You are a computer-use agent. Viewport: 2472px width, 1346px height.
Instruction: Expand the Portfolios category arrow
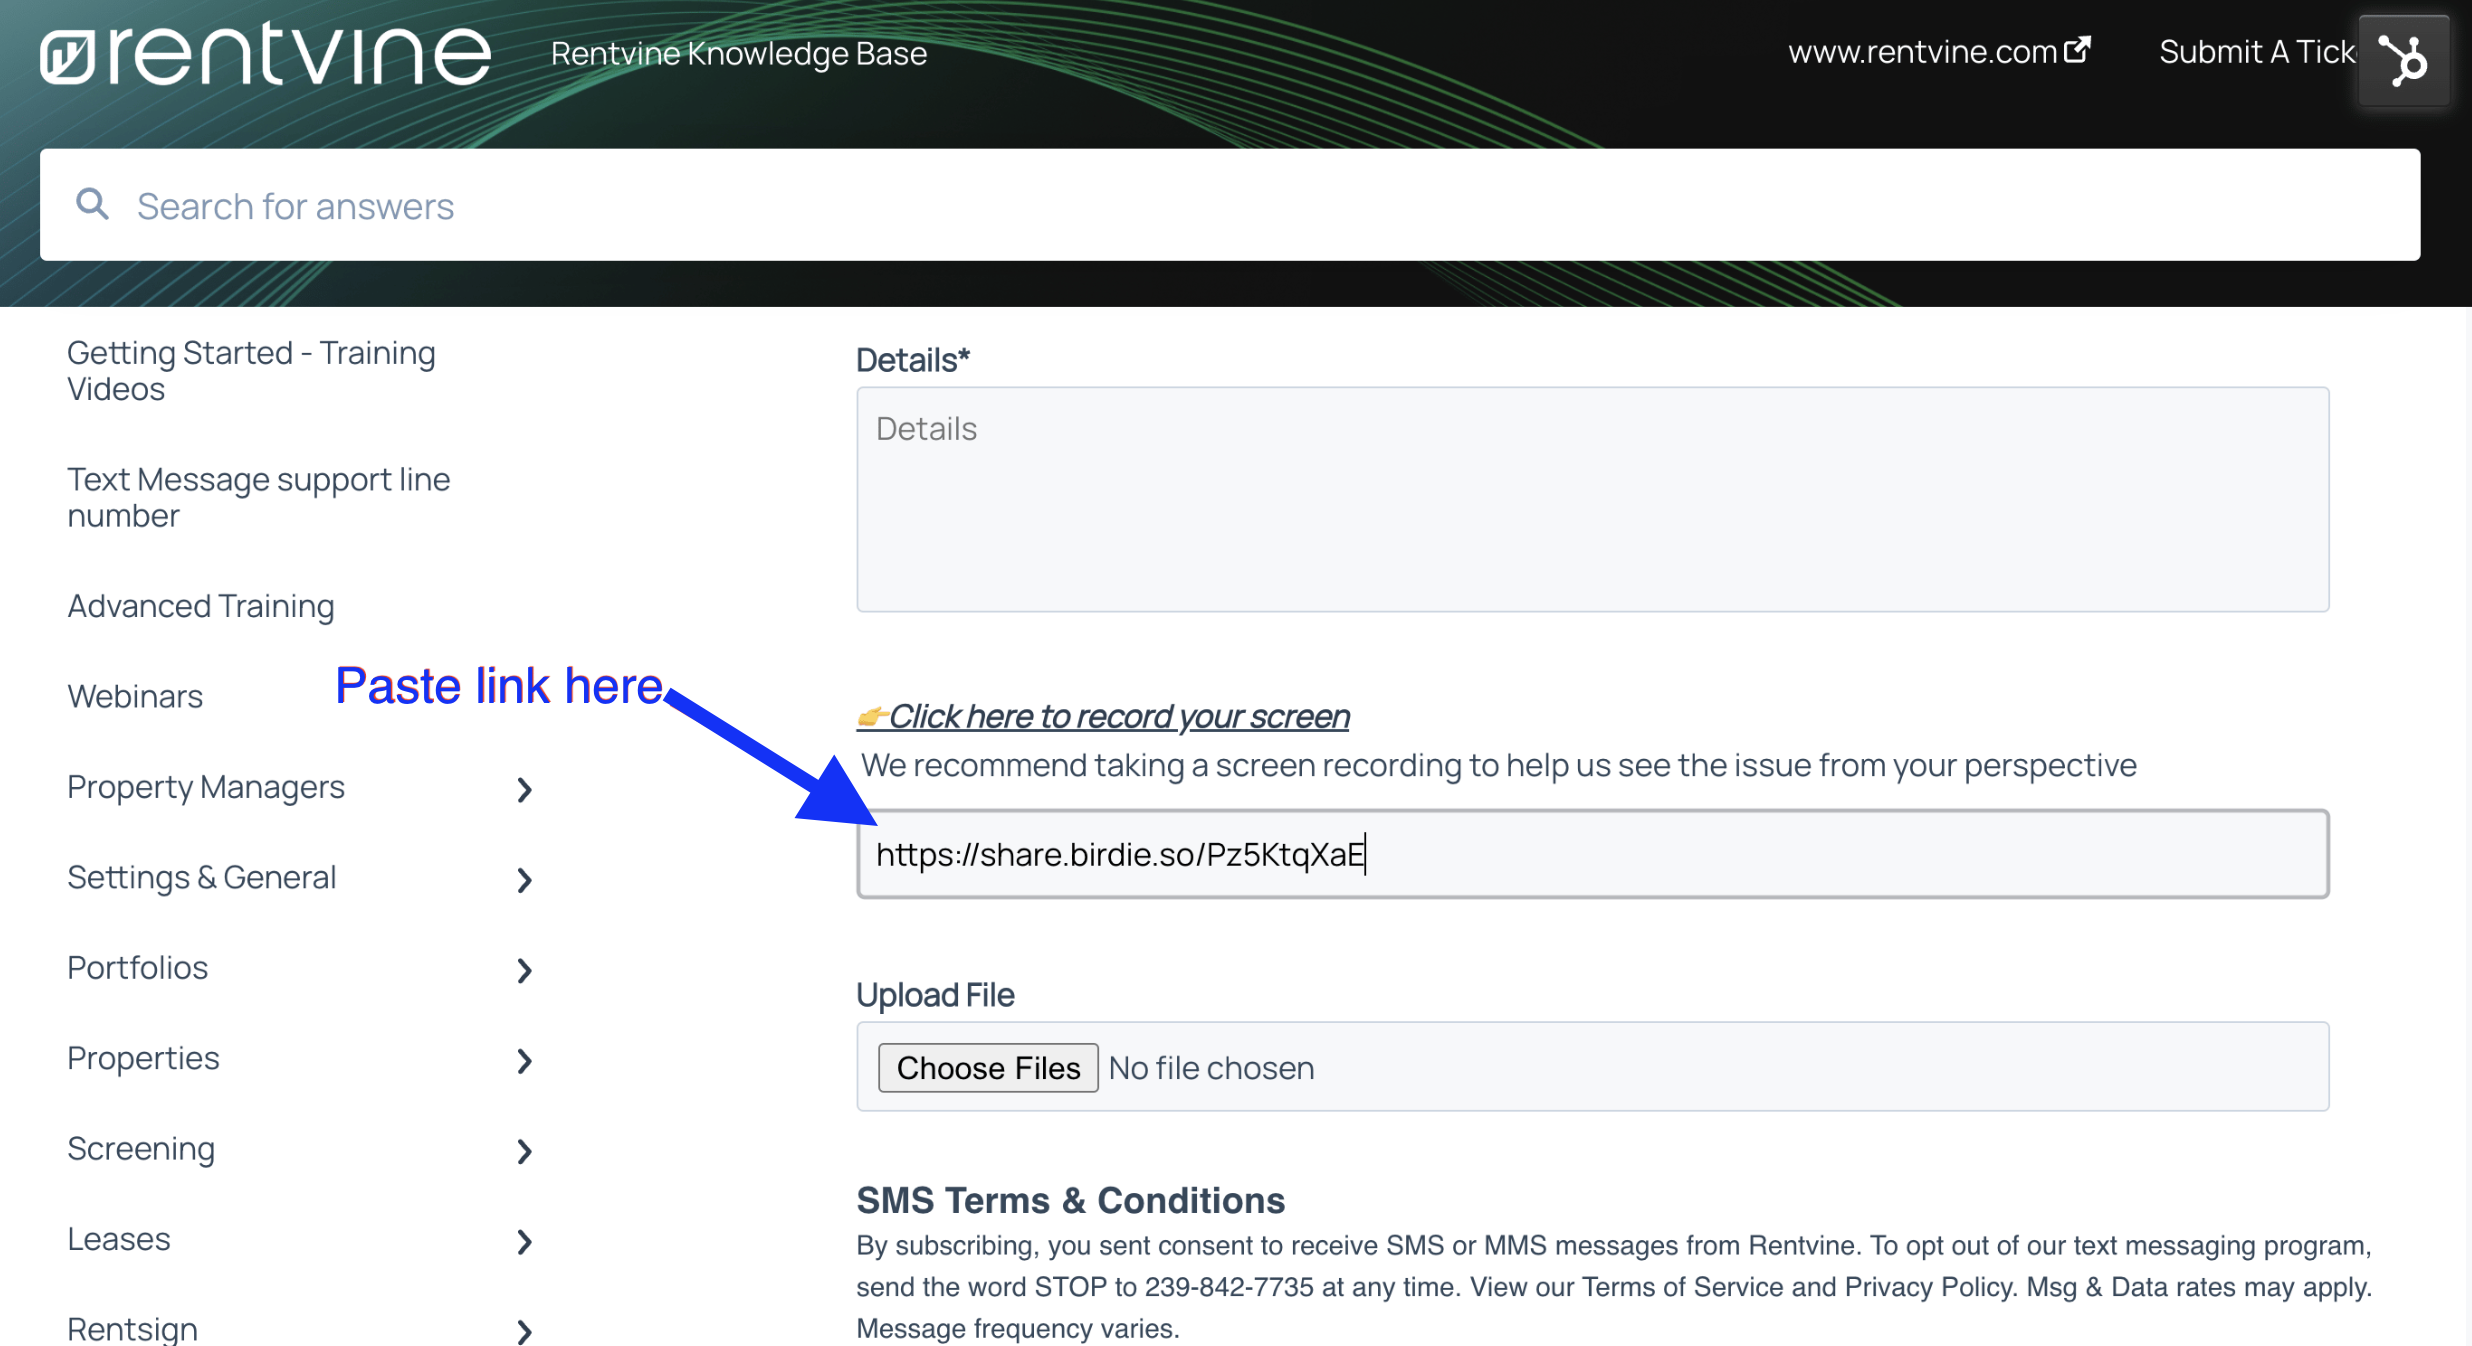(524, 970)
